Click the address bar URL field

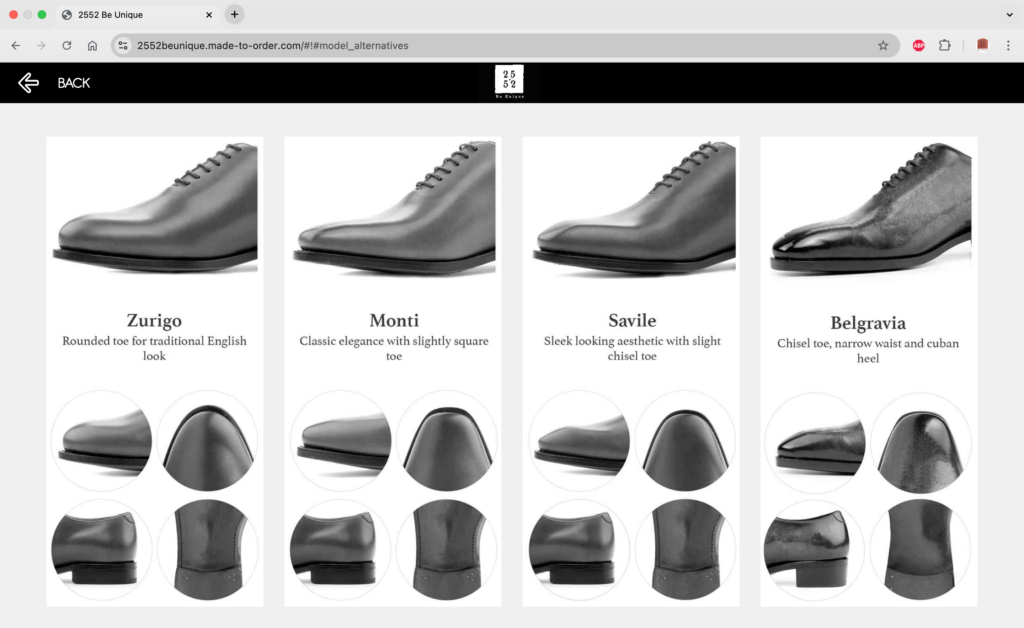pos(500,45)
